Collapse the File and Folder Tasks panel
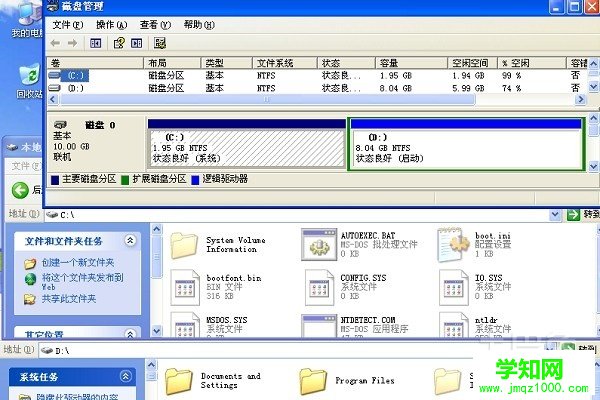The image size is (600, 400). pyautogui.click(x=130, y=240)
